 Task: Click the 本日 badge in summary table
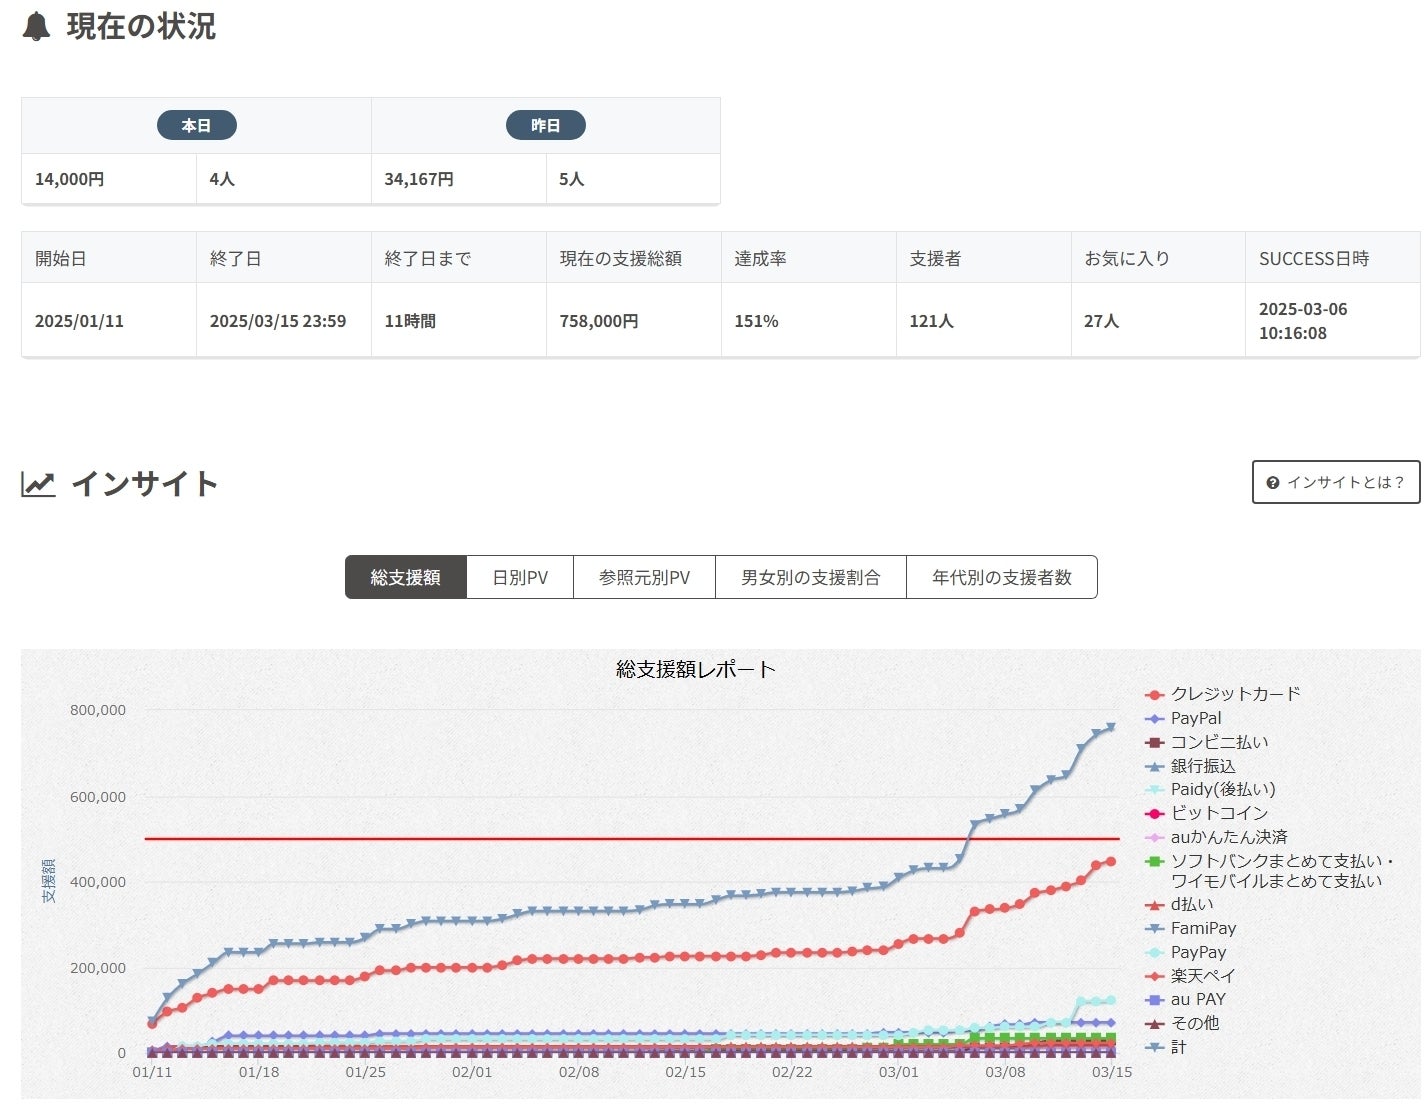pyautogui.click(x=196, y=126)
